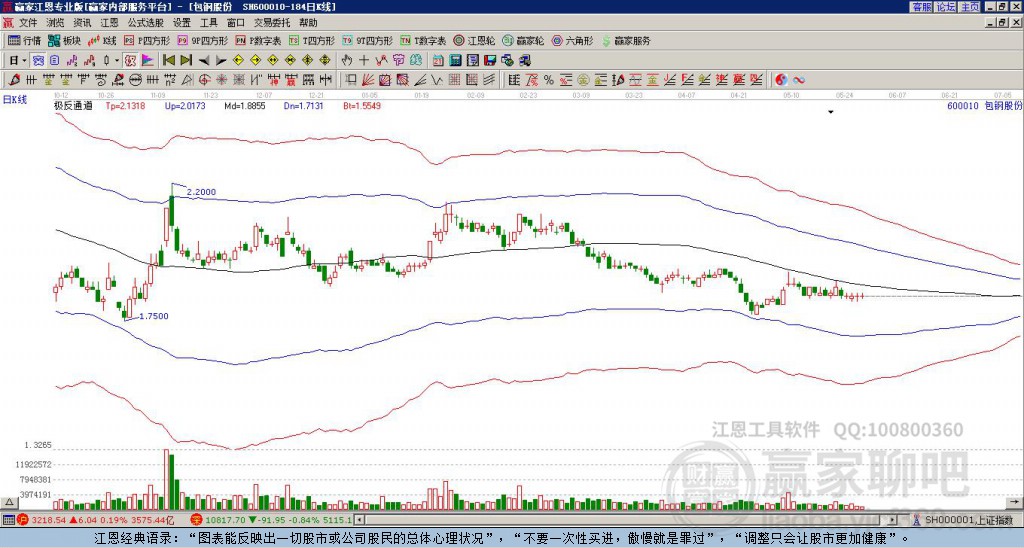
Task: Click the green jump-to-first bar icon
Action: pos(168,61)
